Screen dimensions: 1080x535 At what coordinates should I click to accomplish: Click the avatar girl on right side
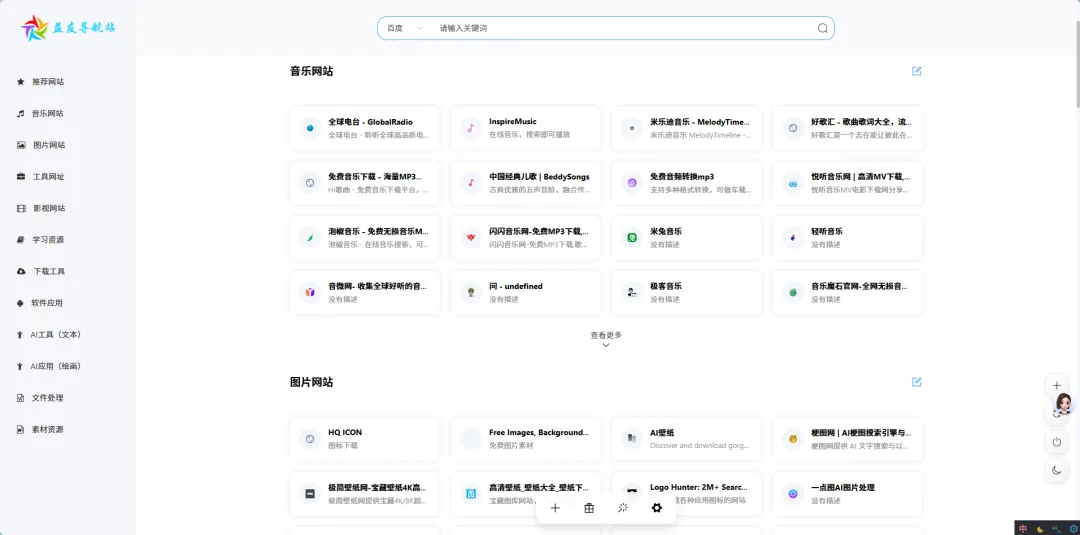(1064, 404)
